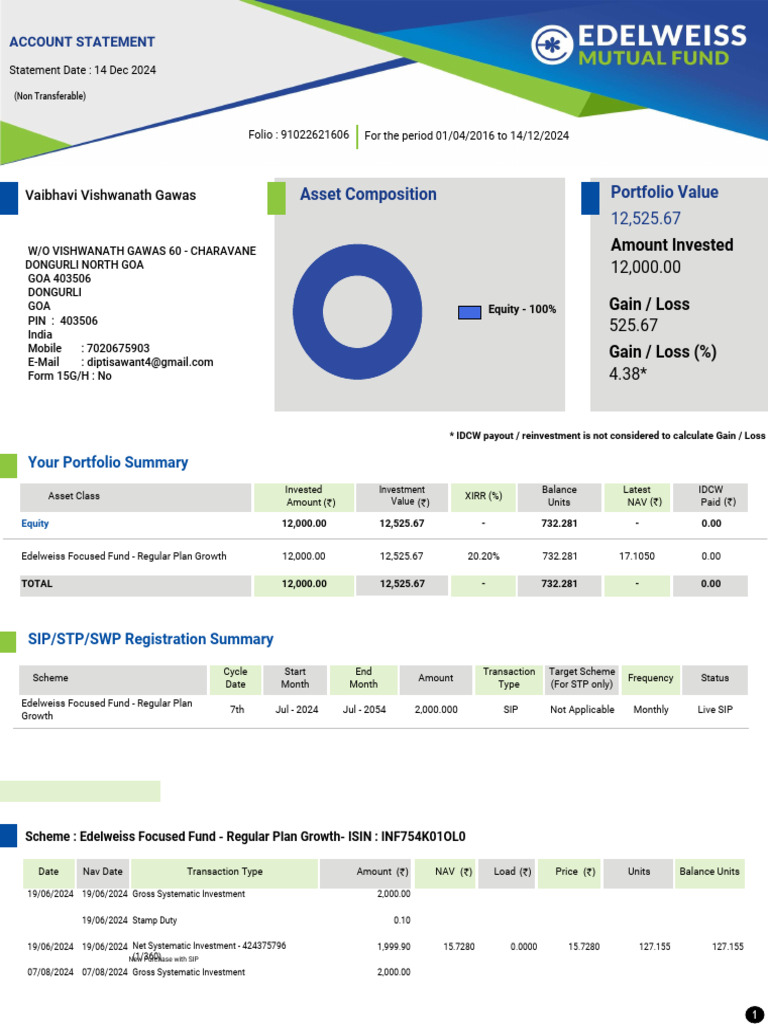Click the Latest NAV column header
Viewport: 768px width, 1024px height.
[637, 496]
